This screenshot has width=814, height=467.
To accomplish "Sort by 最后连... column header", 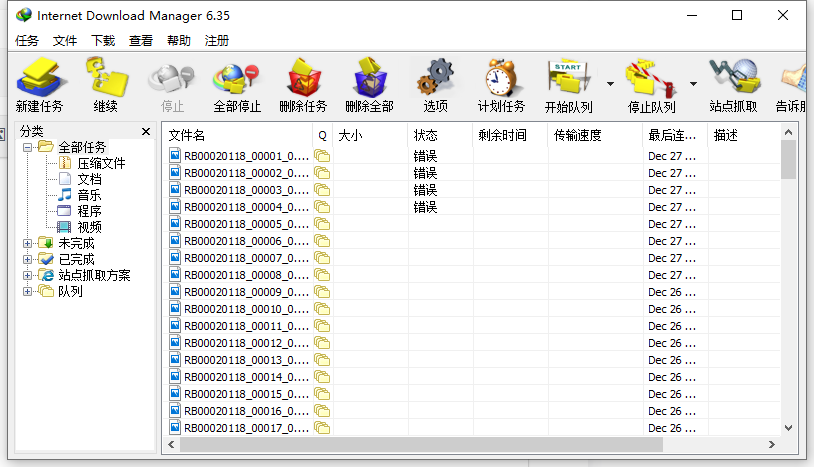I will (x=675, y=135).
